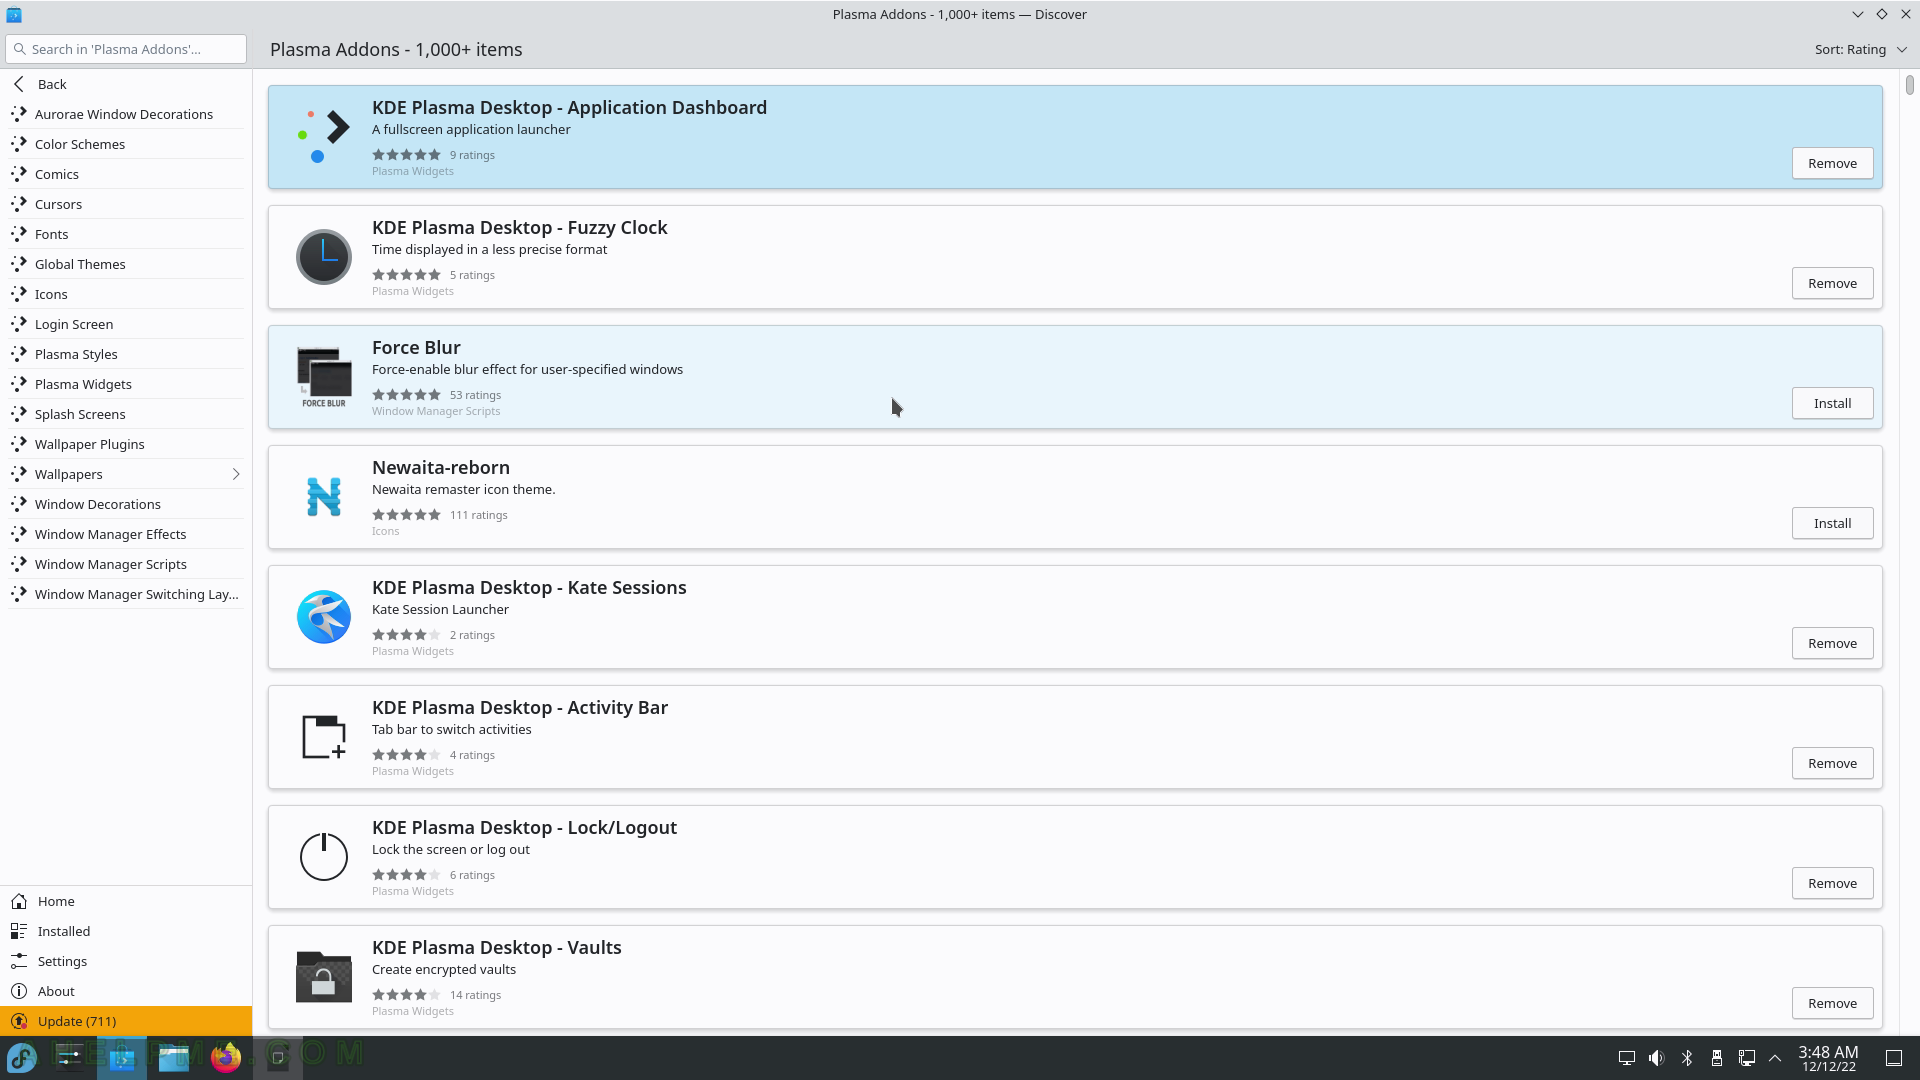Select the Splash Screens category
Screen dimensions: 1920x1080
pos(126,414)
